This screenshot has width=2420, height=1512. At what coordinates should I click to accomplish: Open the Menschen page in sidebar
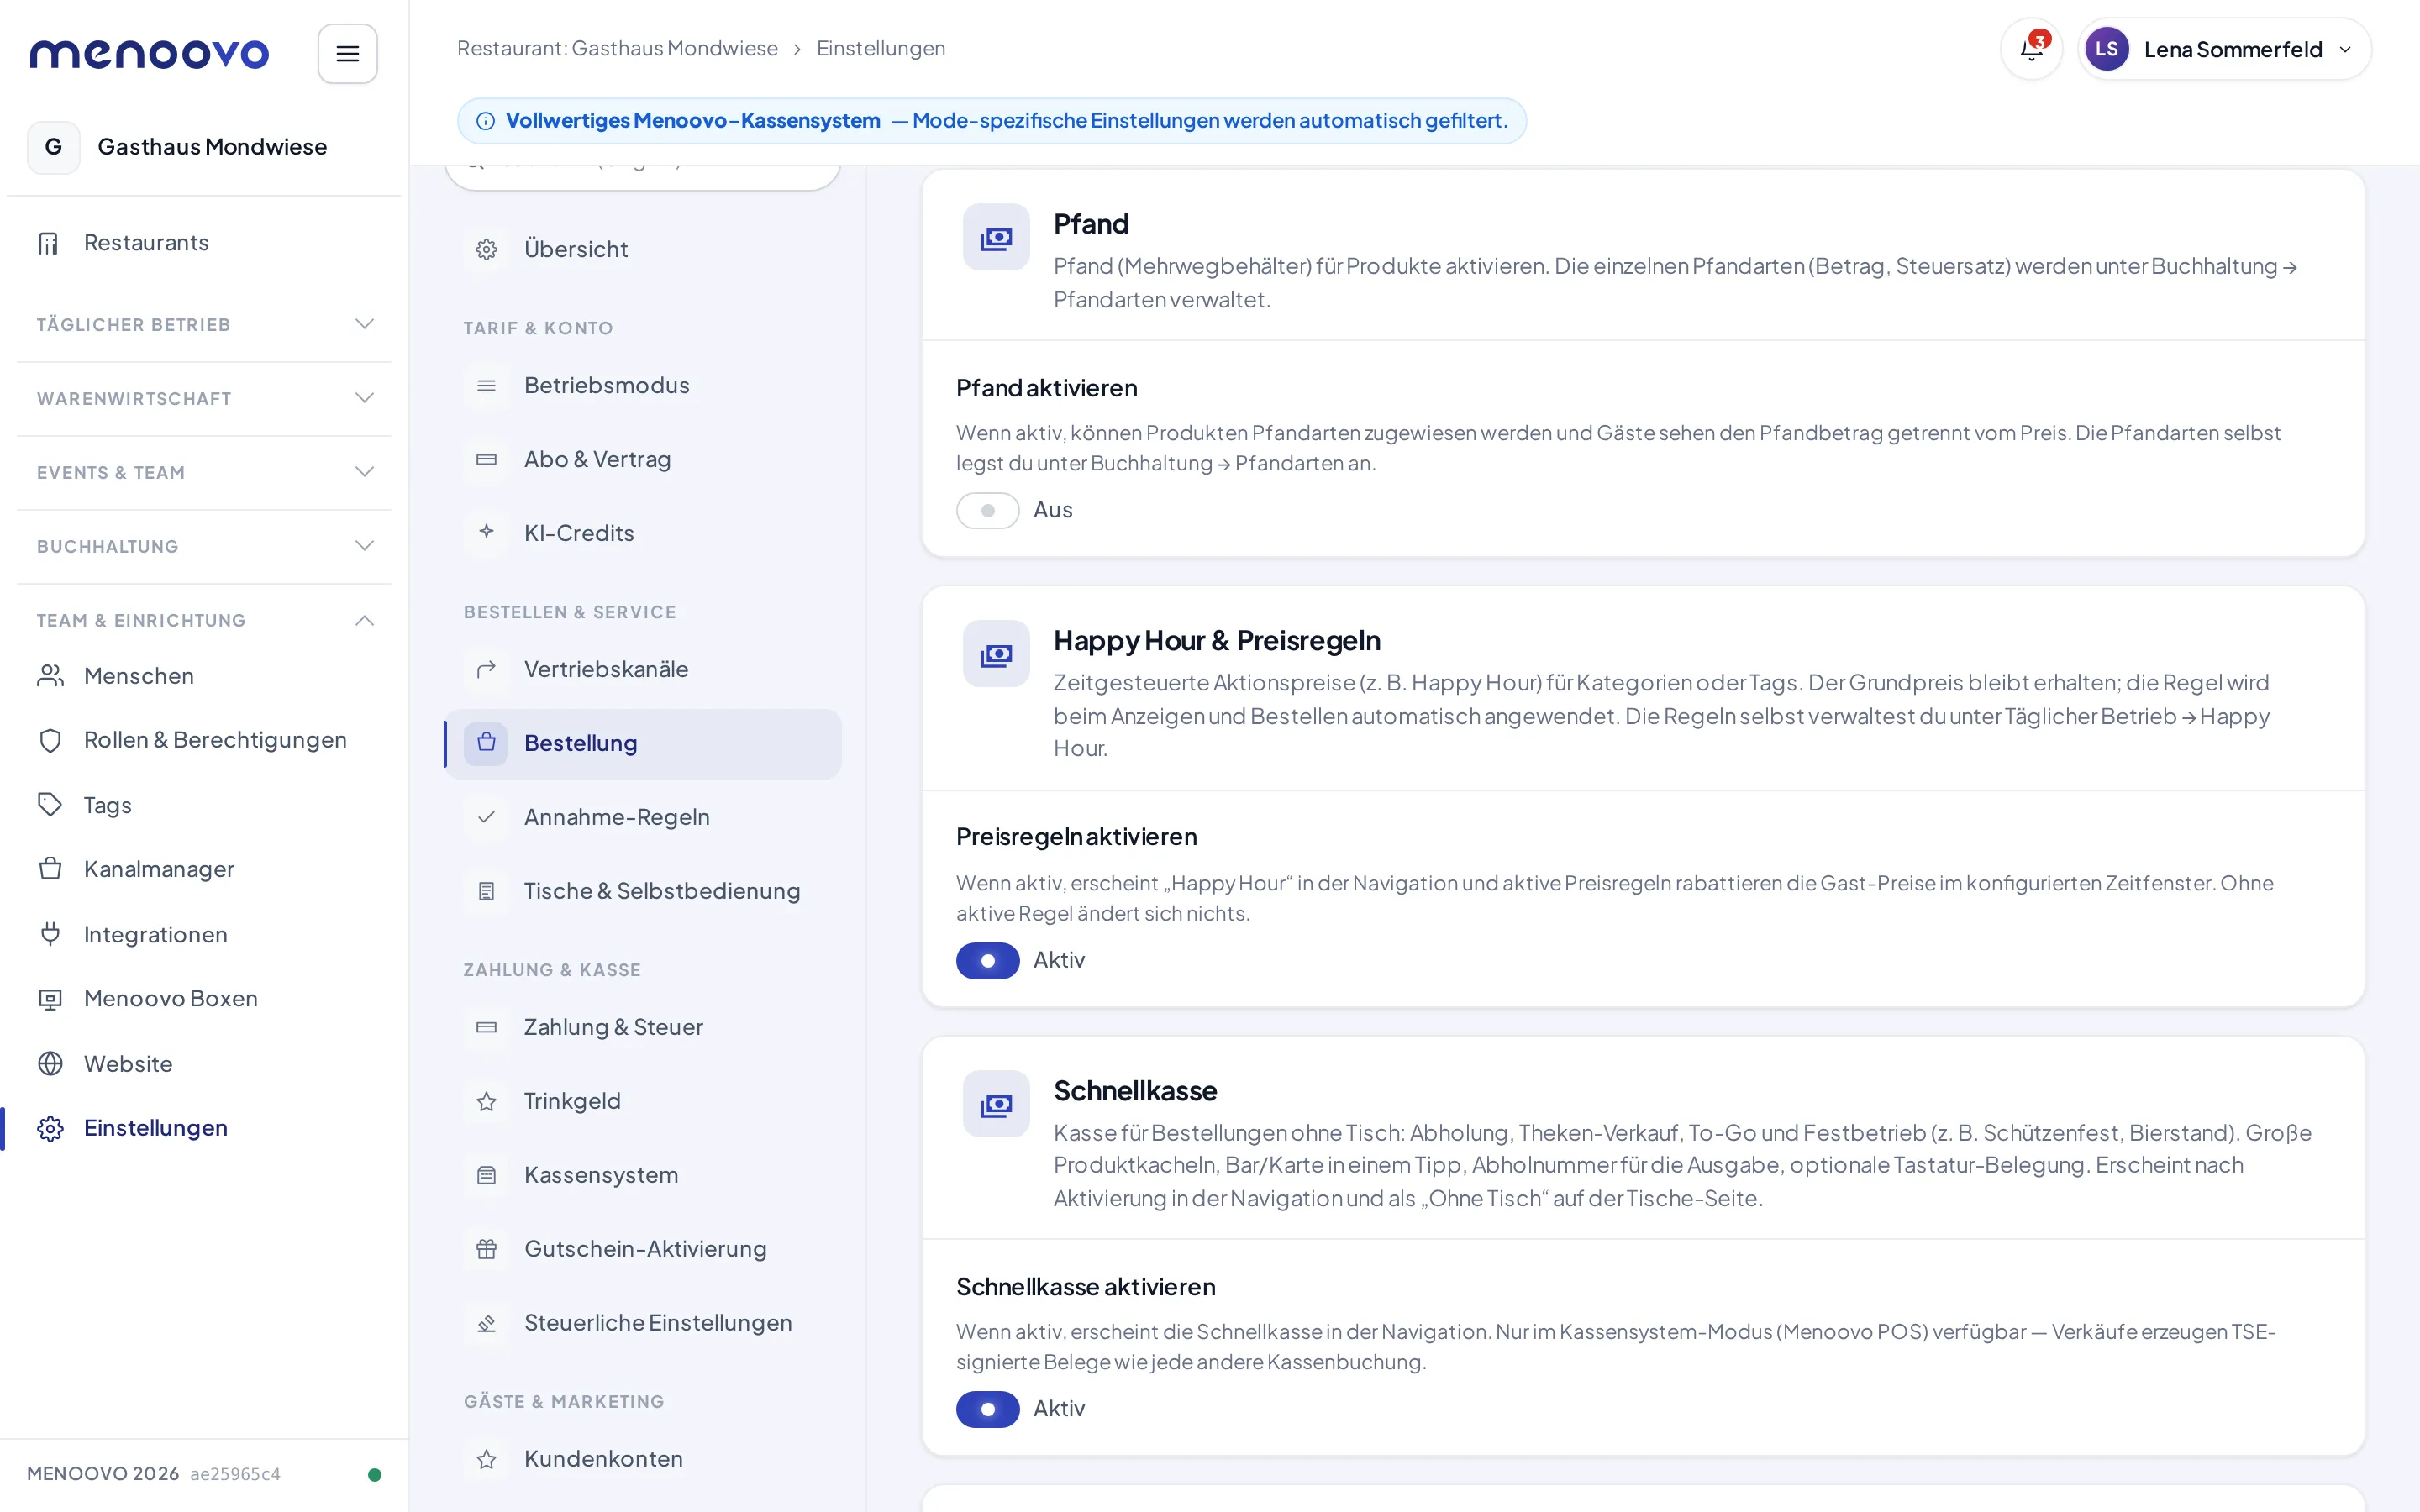click(x=204, y=676)
